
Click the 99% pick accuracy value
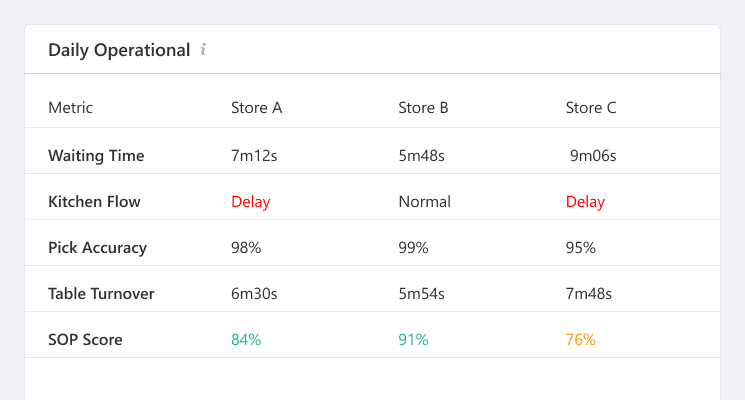coord(413,248)
